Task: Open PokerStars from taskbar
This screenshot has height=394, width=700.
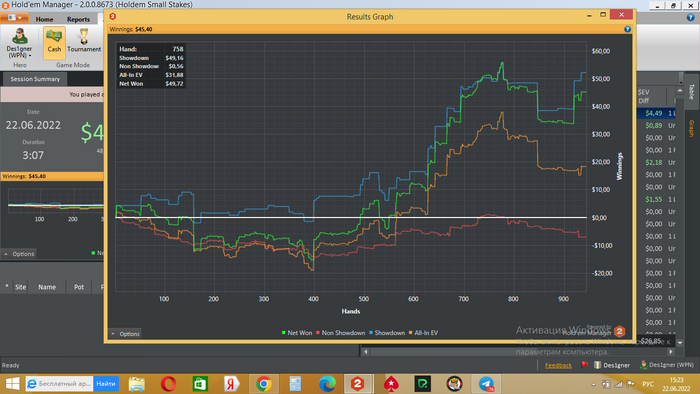Action: [x=391, y=384]
